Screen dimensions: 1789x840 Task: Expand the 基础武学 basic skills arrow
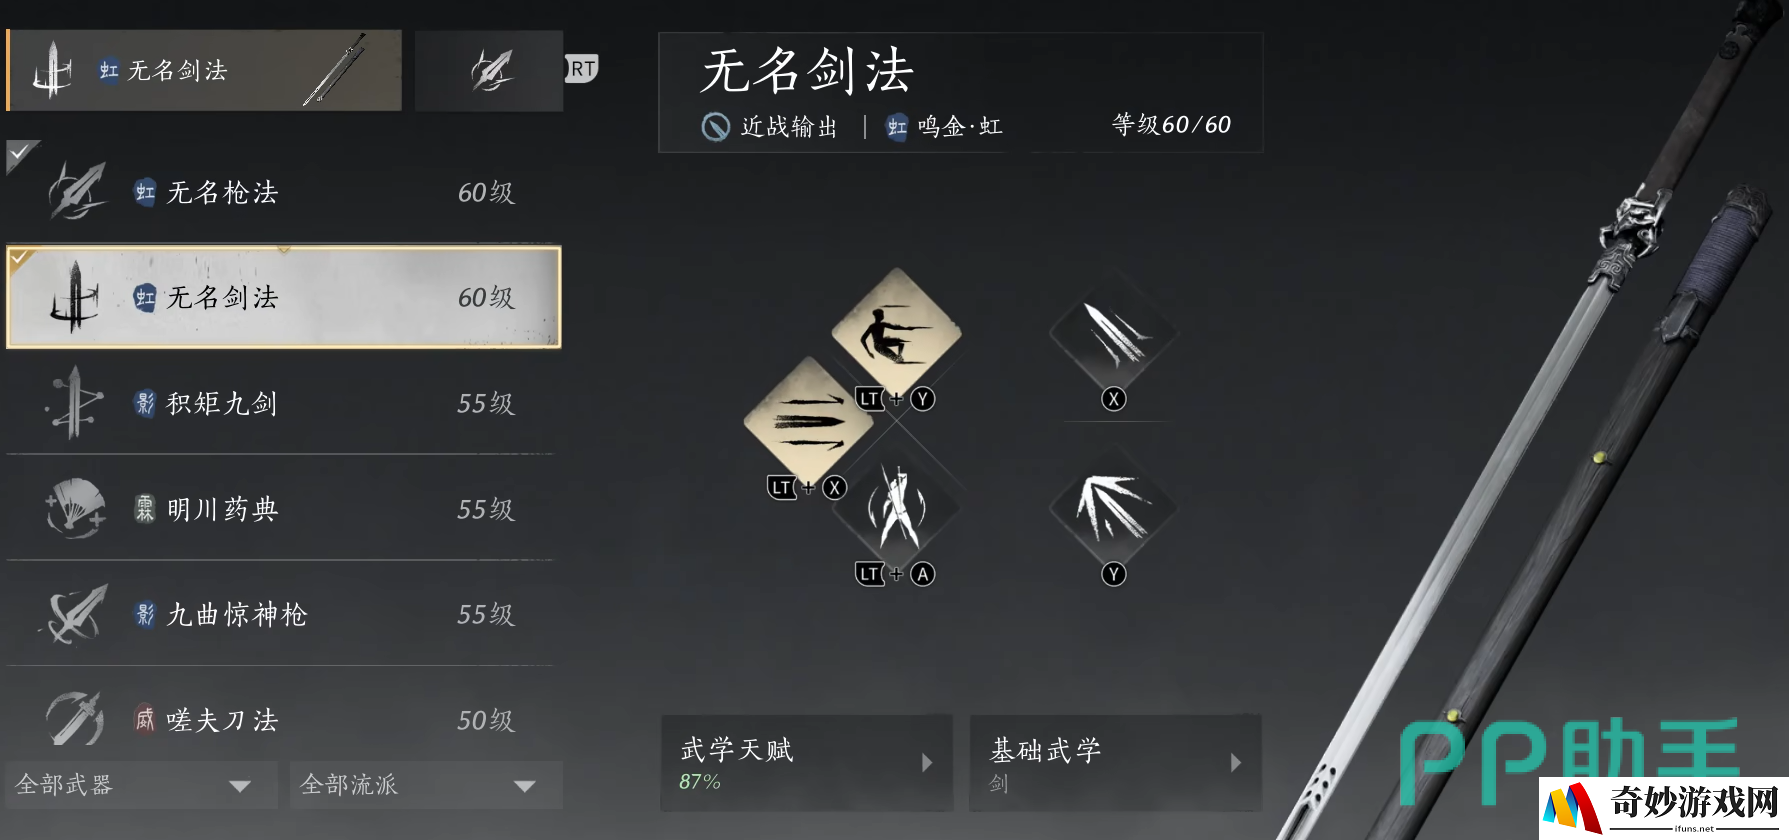(1236, 763)
